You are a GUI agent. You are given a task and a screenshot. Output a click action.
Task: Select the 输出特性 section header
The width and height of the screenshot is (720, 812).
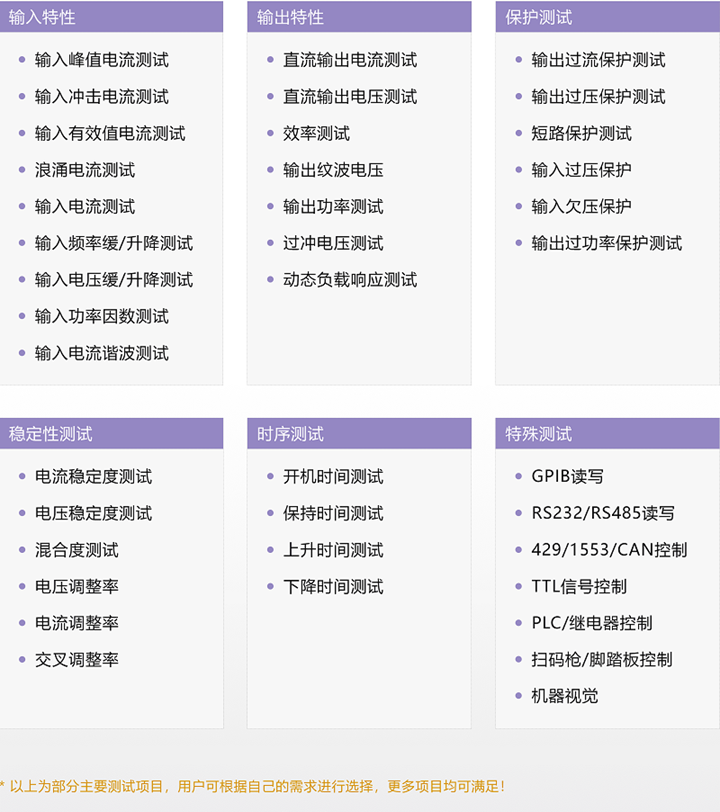point(290,17)
